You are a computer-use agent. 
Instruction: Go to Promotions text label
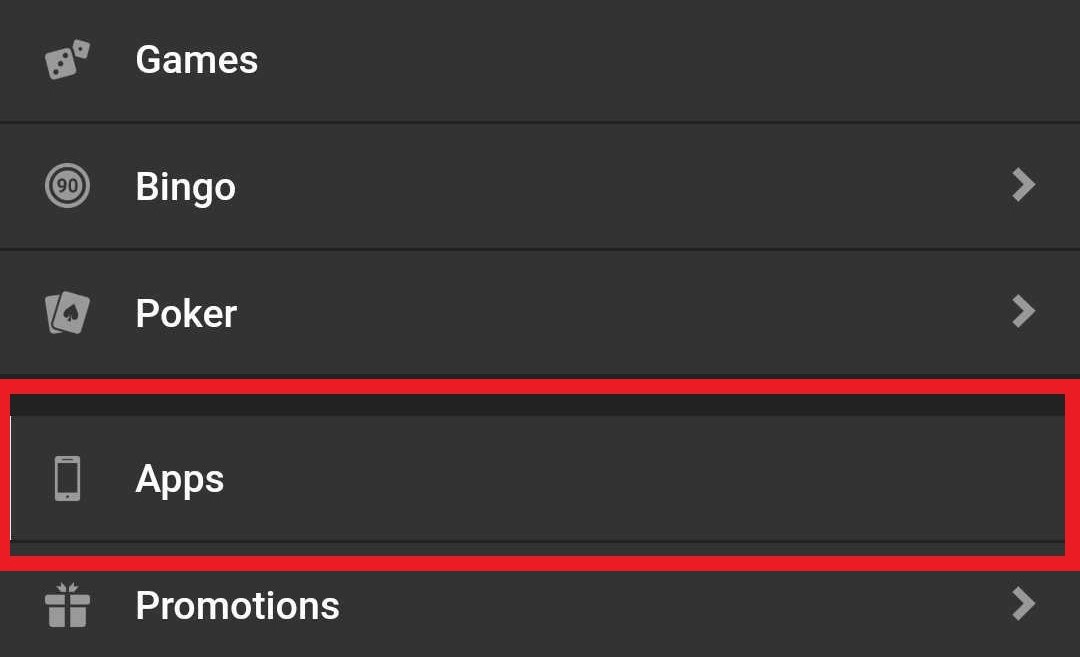[x=238, y=606]
